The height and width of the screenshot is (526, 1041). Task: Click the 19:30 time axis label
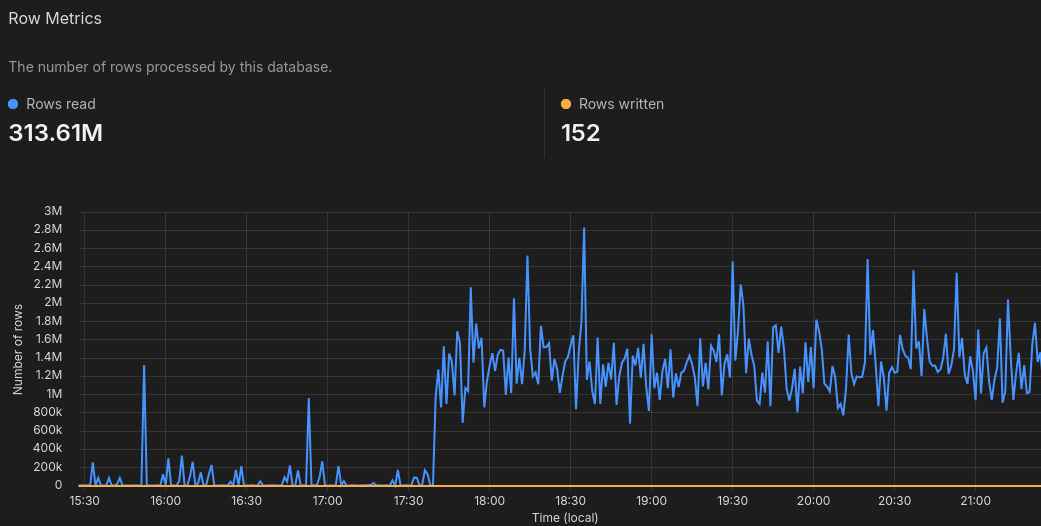(732, 501)
